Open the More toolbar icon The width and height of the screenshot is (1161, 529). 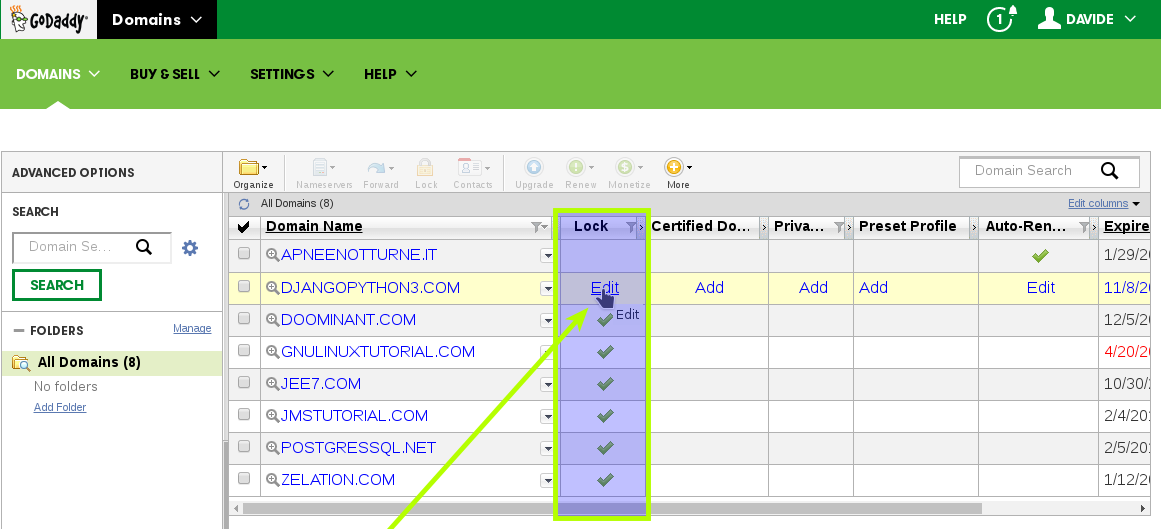[677, 173]
